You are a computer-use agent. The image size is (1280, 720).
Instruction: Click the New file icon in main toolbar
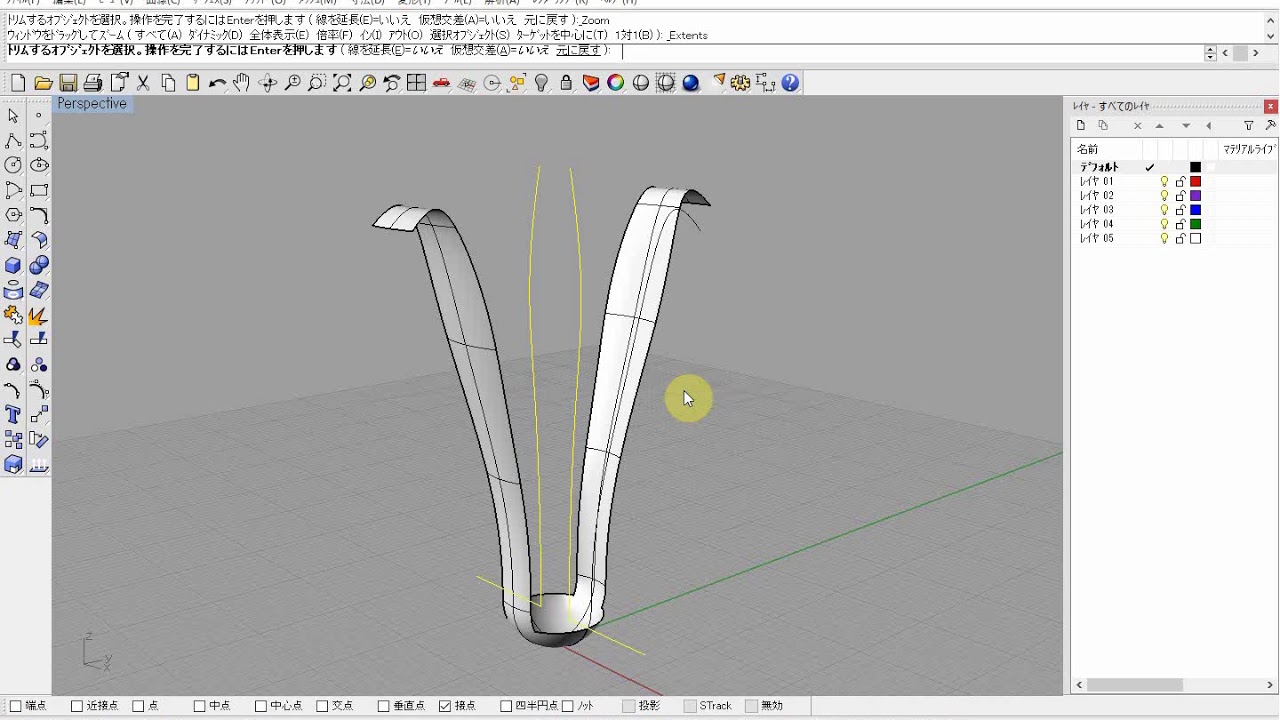click(17, 83)
